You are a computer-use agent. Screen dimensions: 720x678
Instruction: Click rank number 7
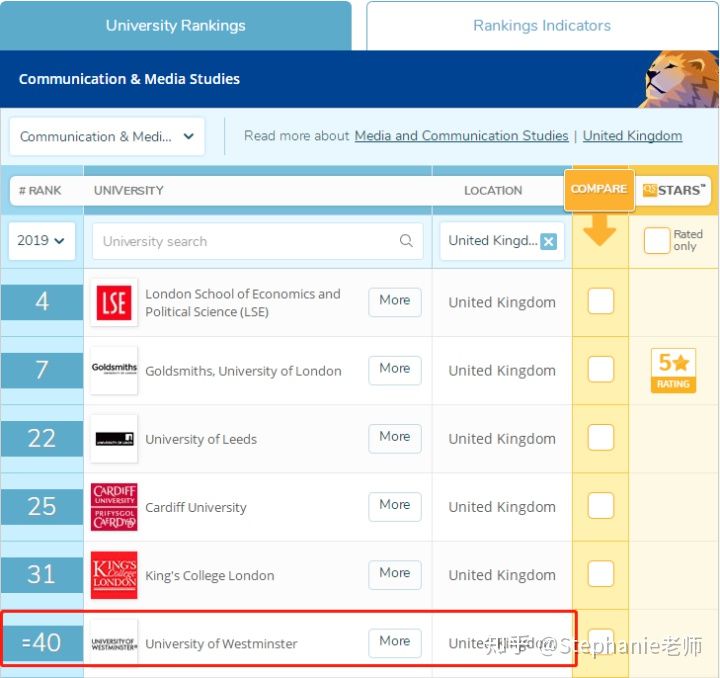point(42,370)
